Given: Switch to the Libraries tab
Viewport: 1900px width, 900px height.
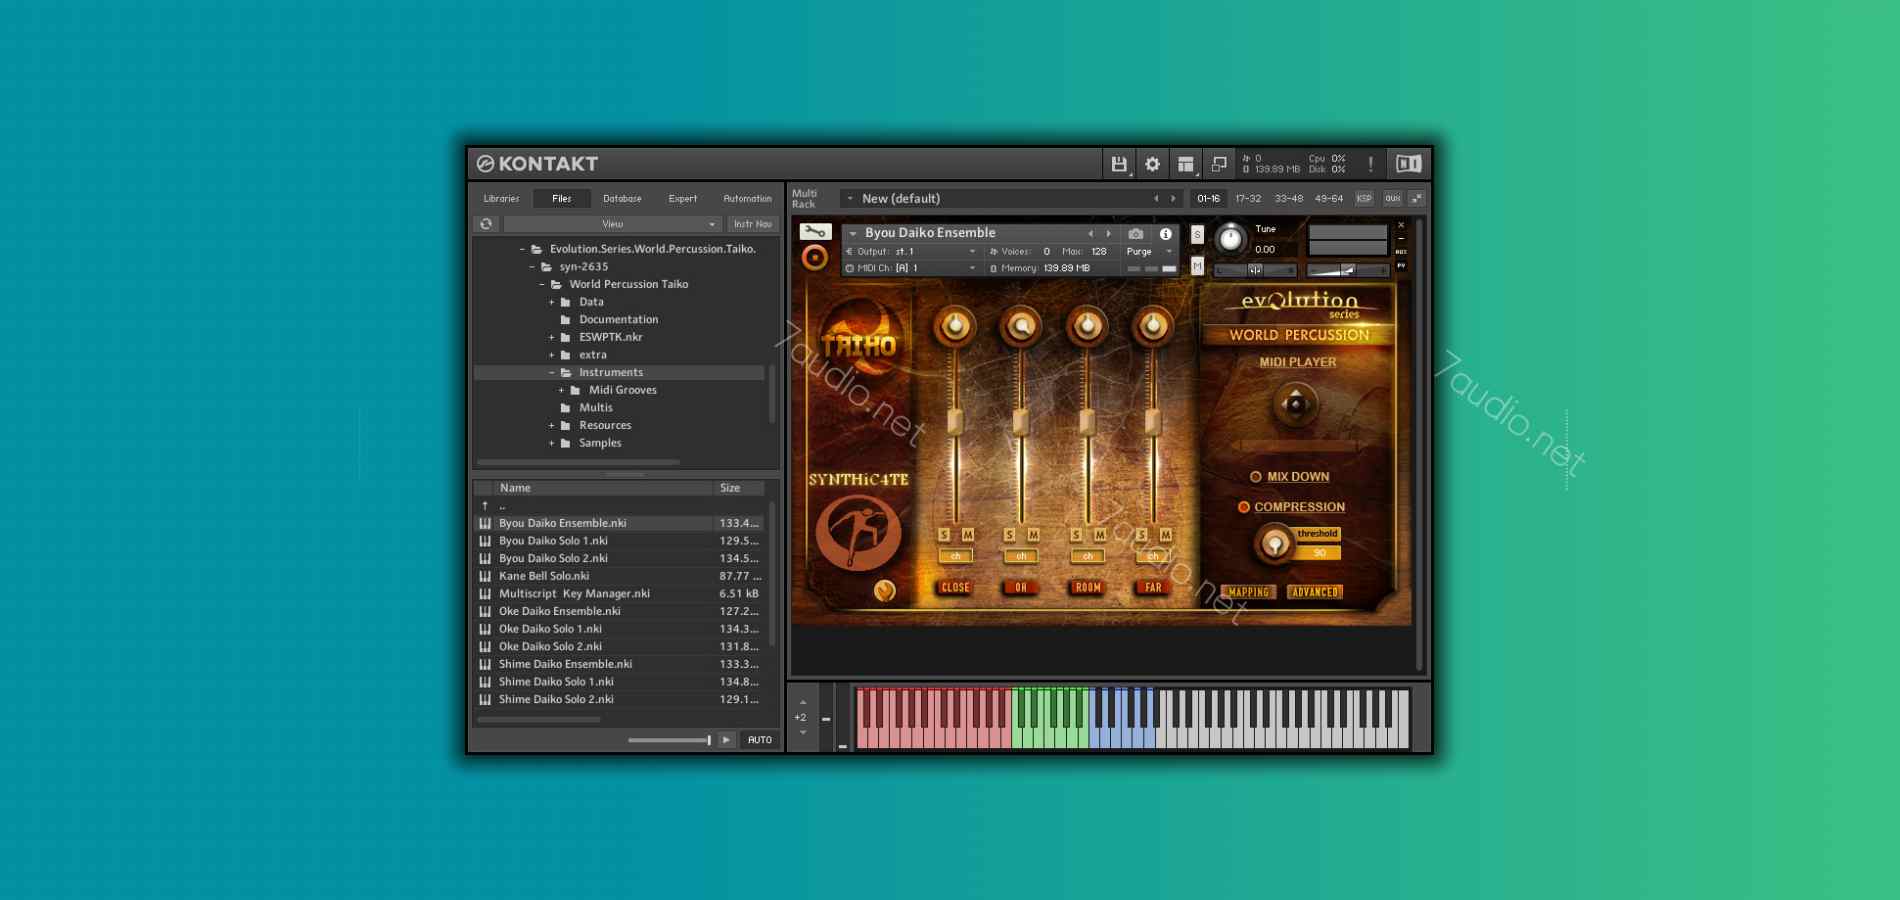Looking at the screenshot, I should [501, 198].
